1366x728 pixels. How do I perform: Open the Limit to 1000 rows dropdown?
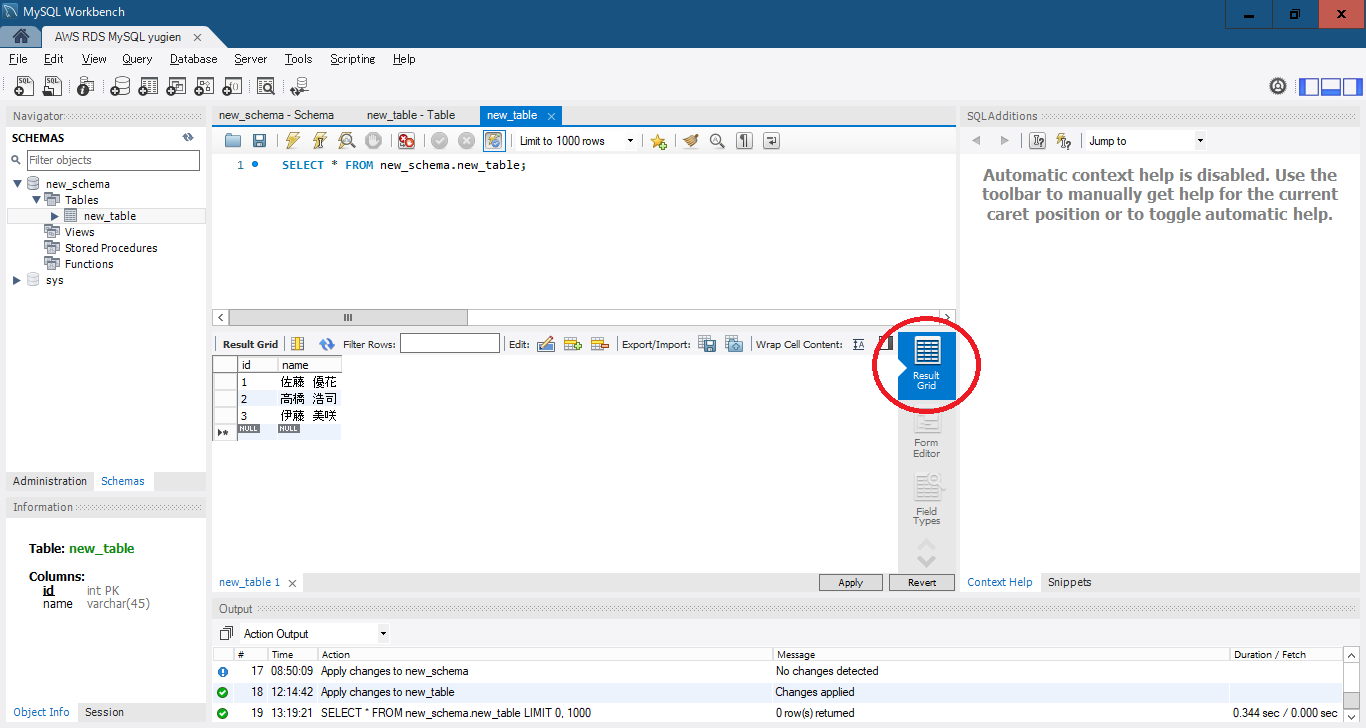[x=630, y=141]
